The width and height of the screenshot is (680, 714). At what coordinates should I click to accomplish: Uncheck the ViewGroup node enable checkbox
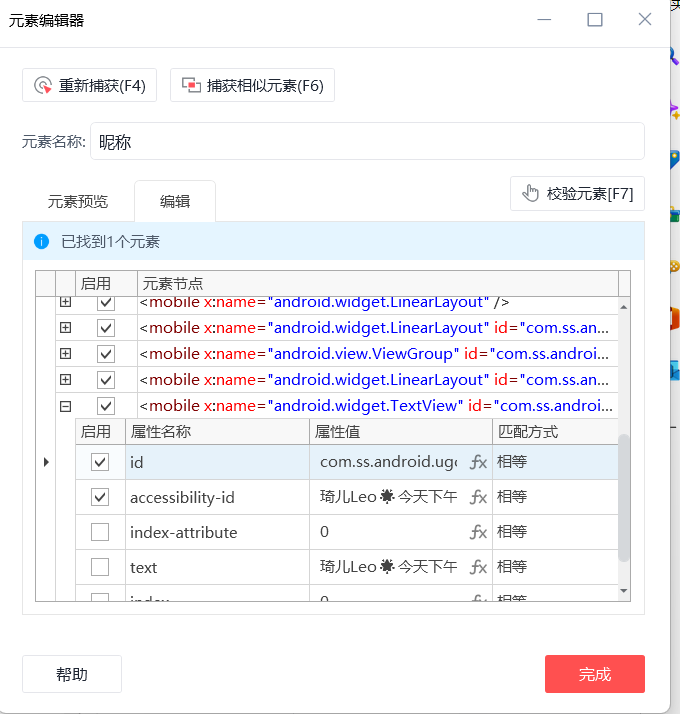pyautogui.click(x=106, y=354)
